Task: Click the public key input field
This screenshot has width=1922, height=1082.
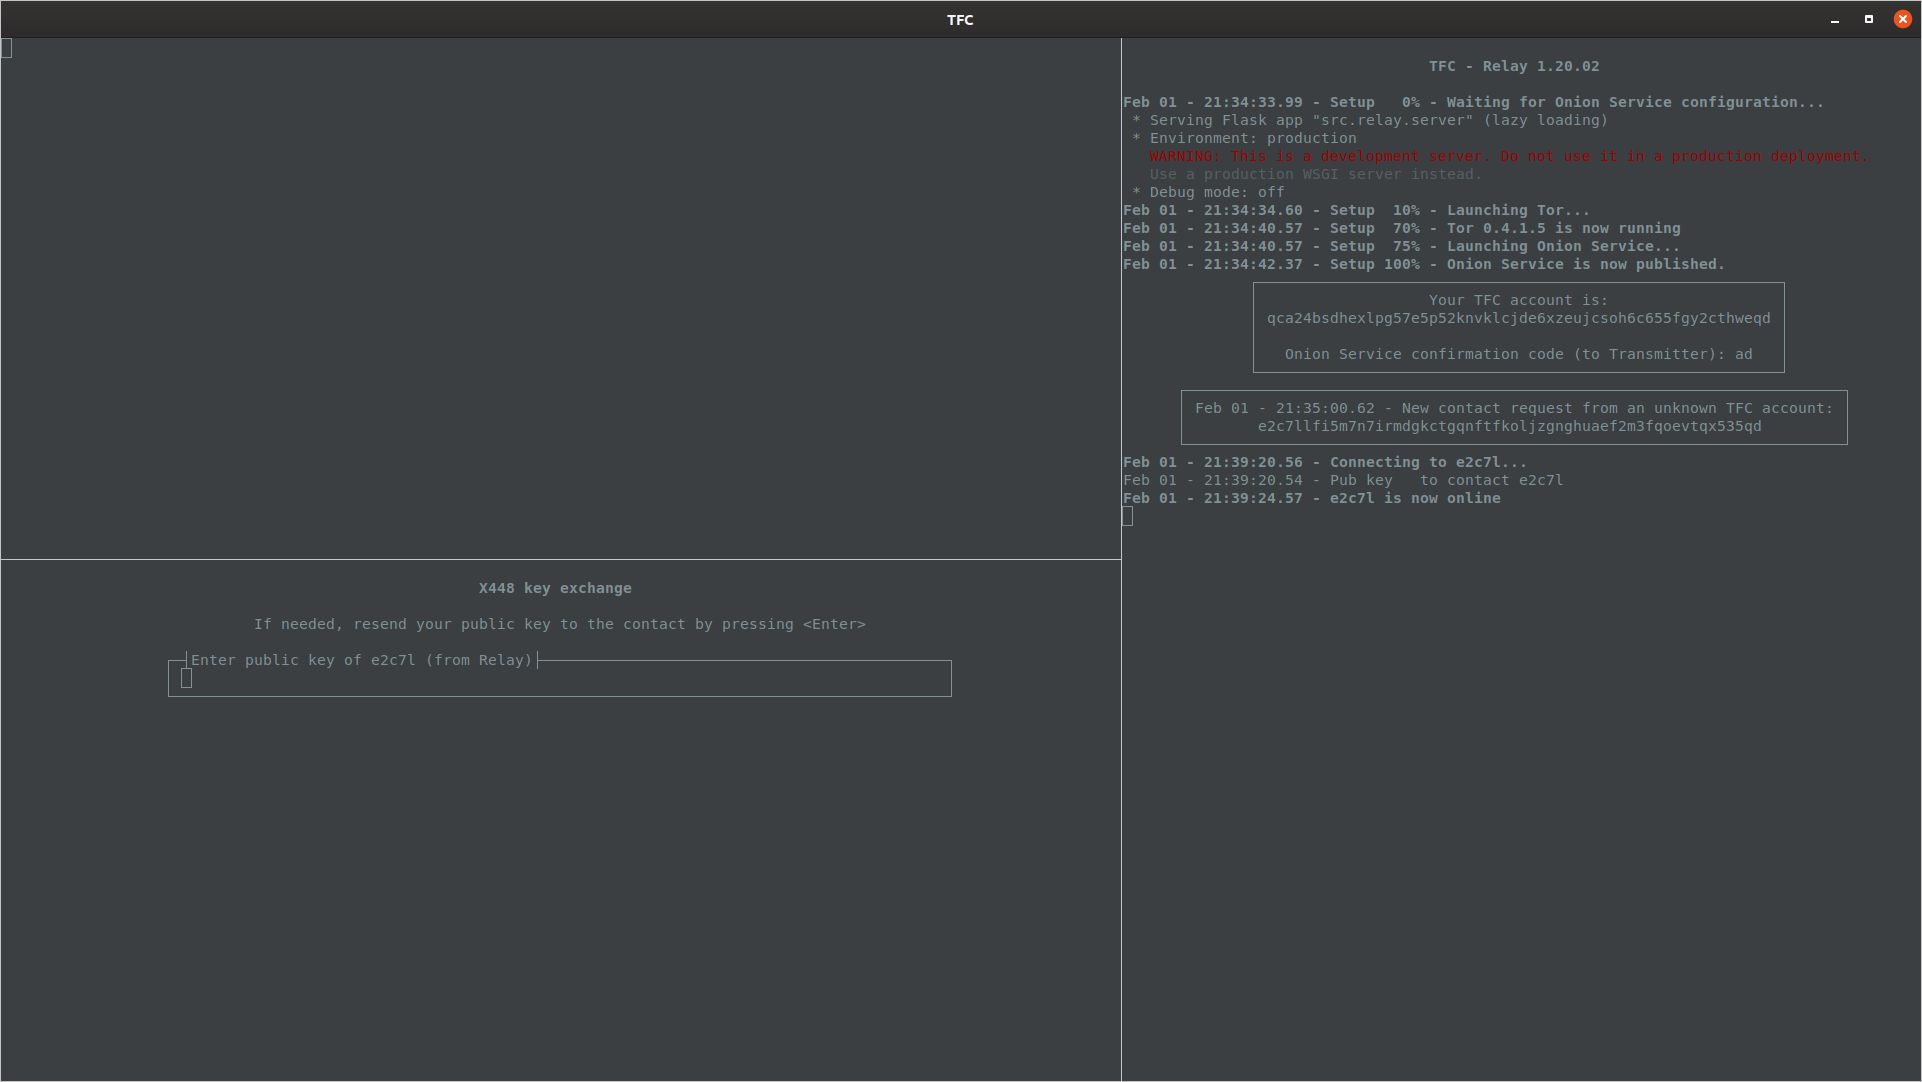Action: click(560, 679)
